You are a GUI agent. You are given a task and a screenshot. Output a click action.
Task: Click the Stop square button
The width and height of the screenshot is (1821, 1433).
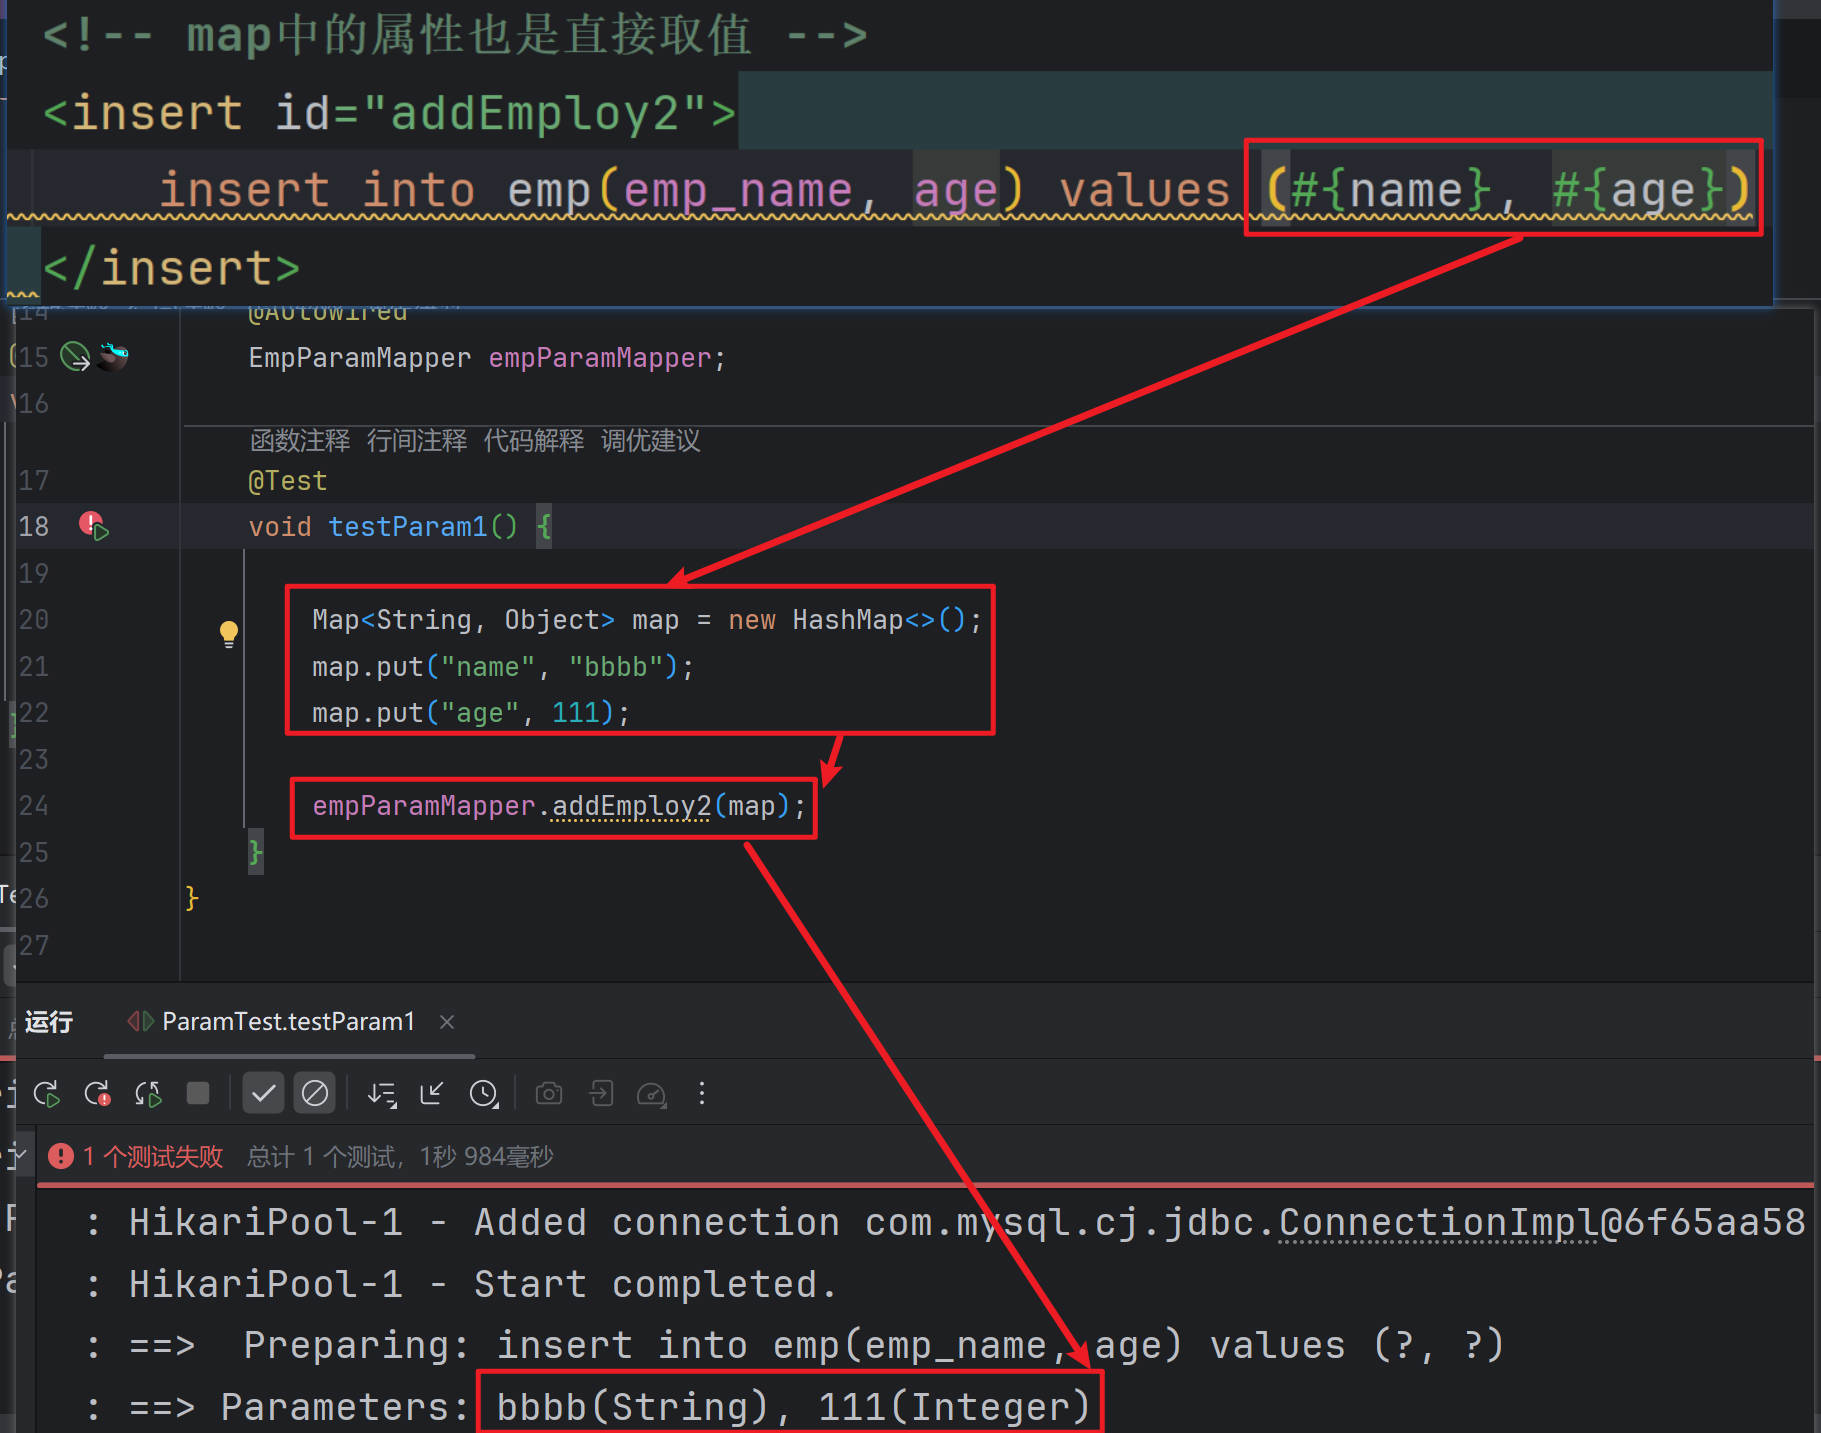point(198,1093)
